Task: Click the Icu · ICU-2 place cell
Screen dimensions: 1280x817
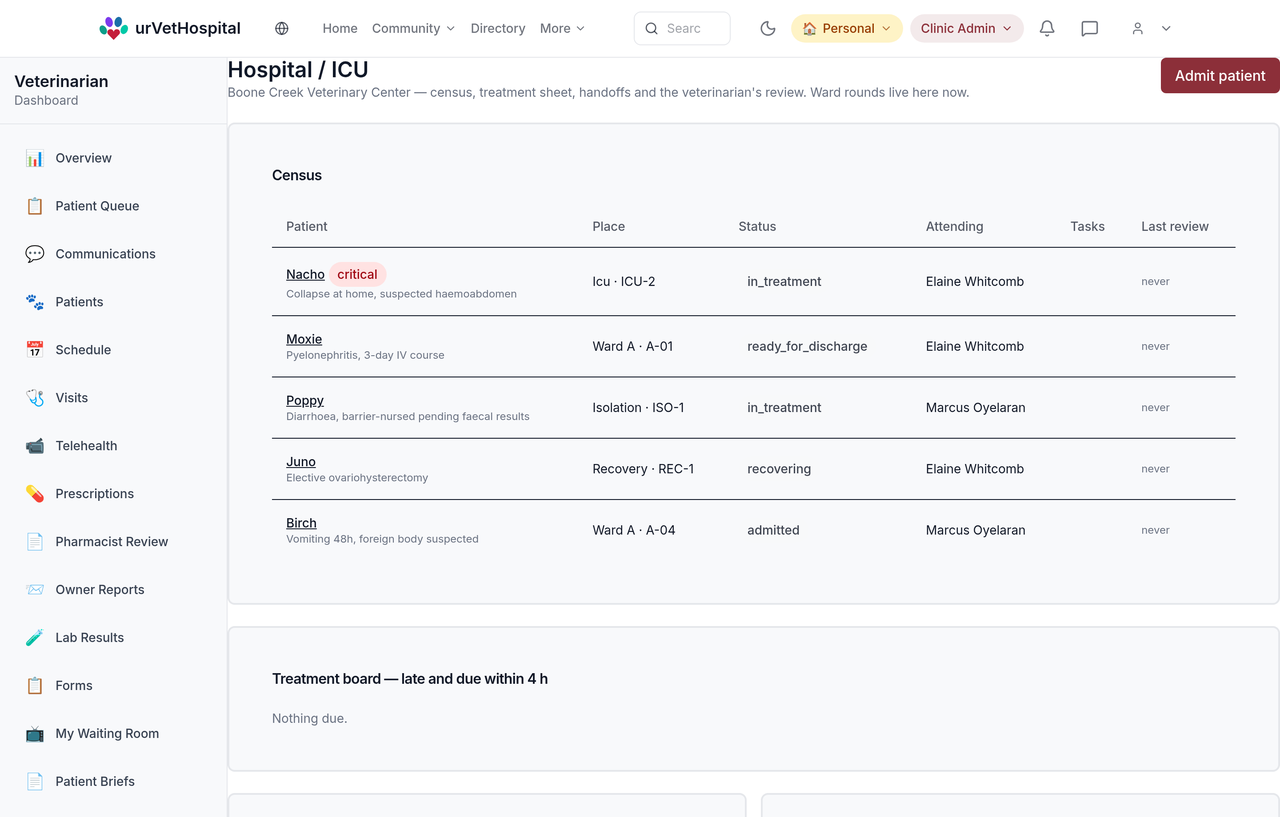Action: [x=624, y=281]
